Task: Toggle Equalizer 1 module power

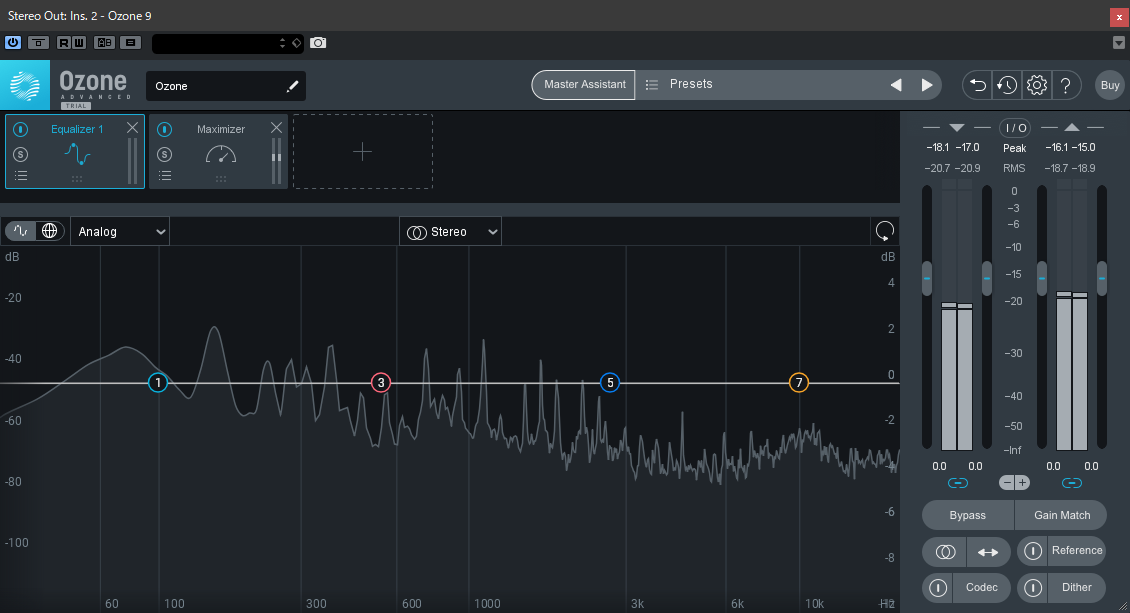Action: coord(20,130)
